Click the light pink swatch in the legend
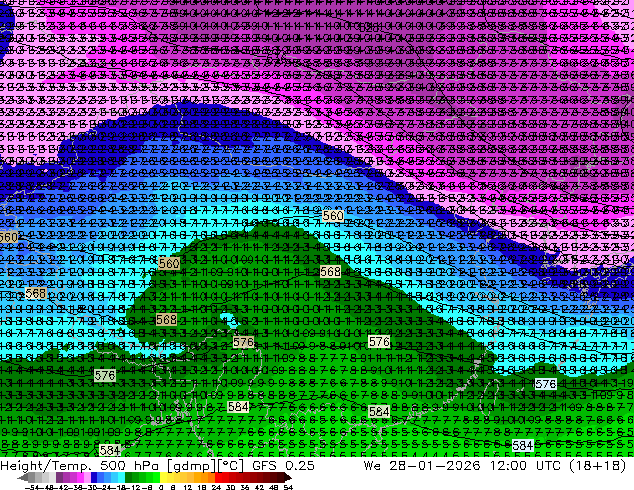634x490 pixels. [x=87, y=478]
